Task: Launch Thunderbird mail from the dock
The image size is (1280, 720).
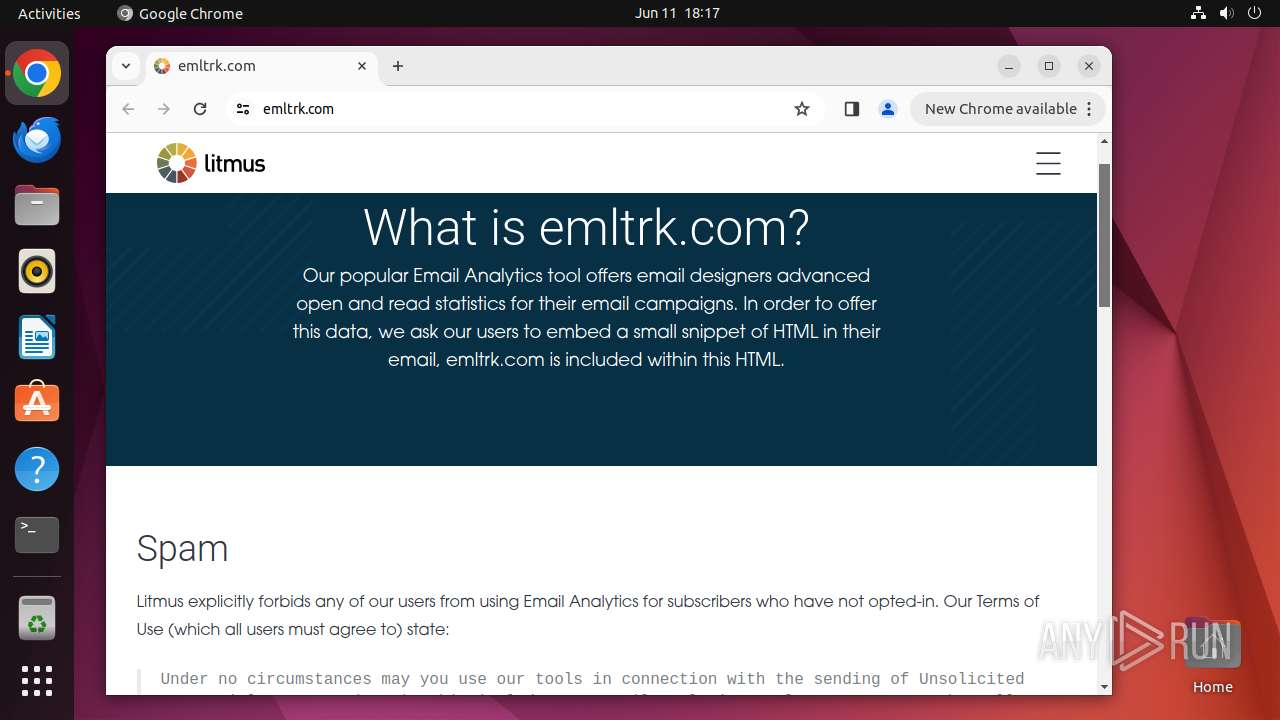Action: [37, 140]
